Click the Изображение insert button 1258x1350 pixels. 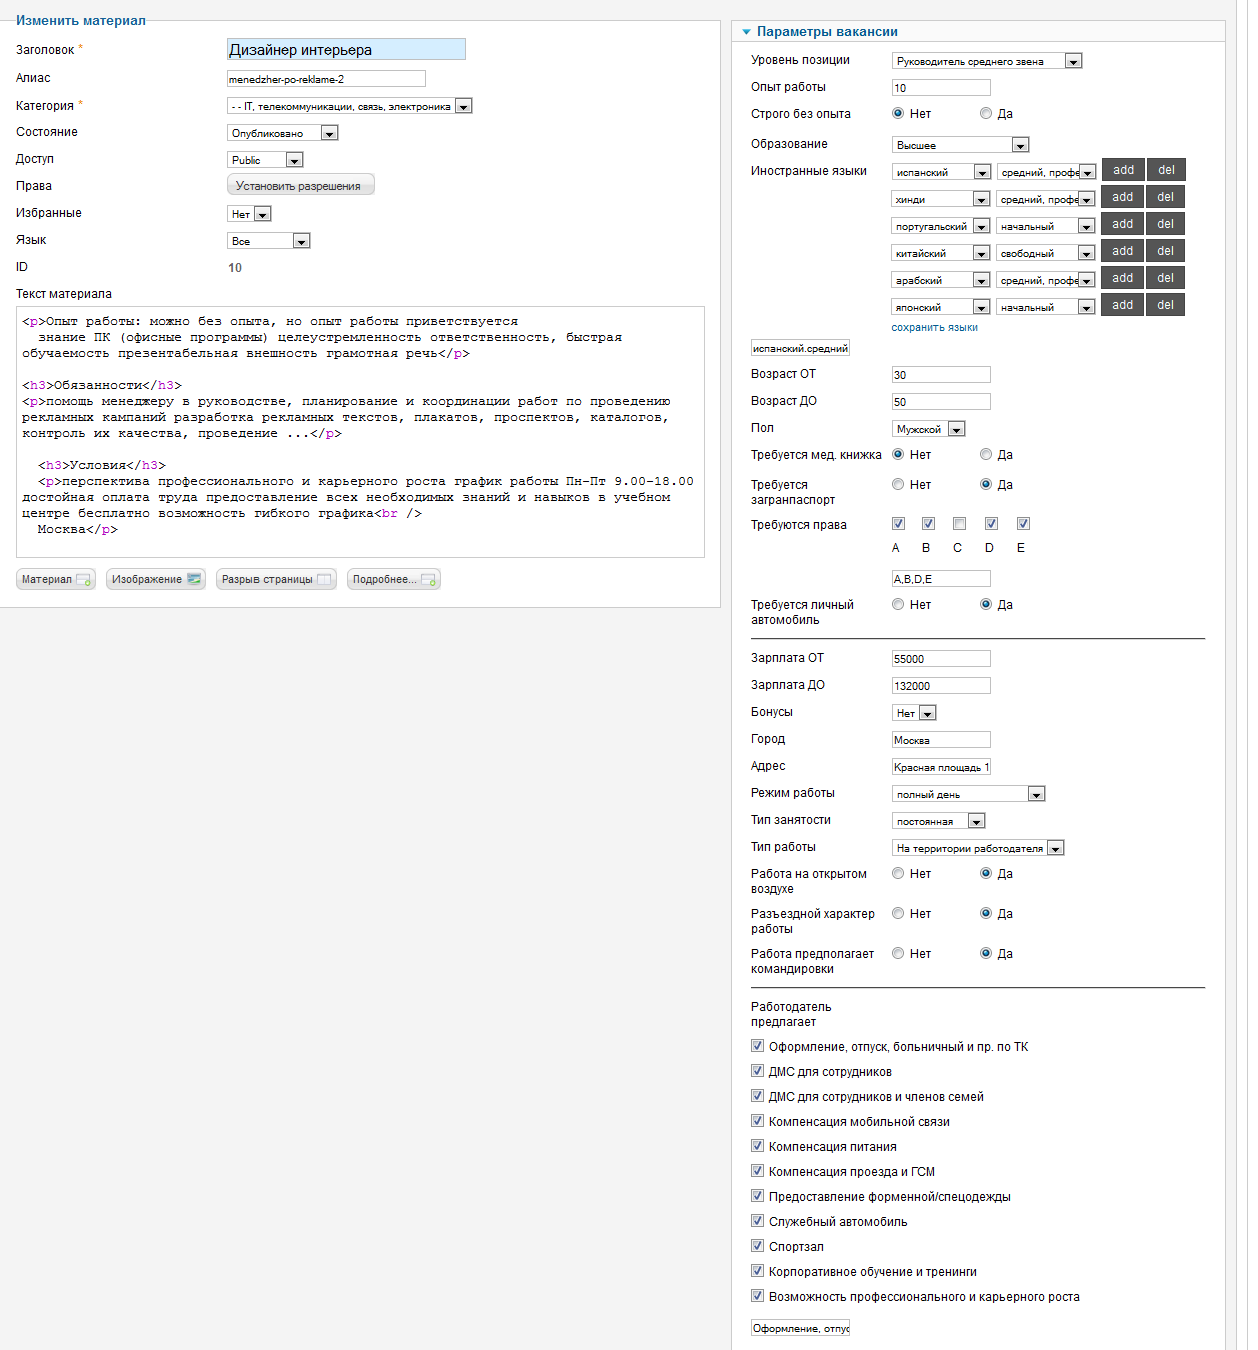[x=156, y=579]
